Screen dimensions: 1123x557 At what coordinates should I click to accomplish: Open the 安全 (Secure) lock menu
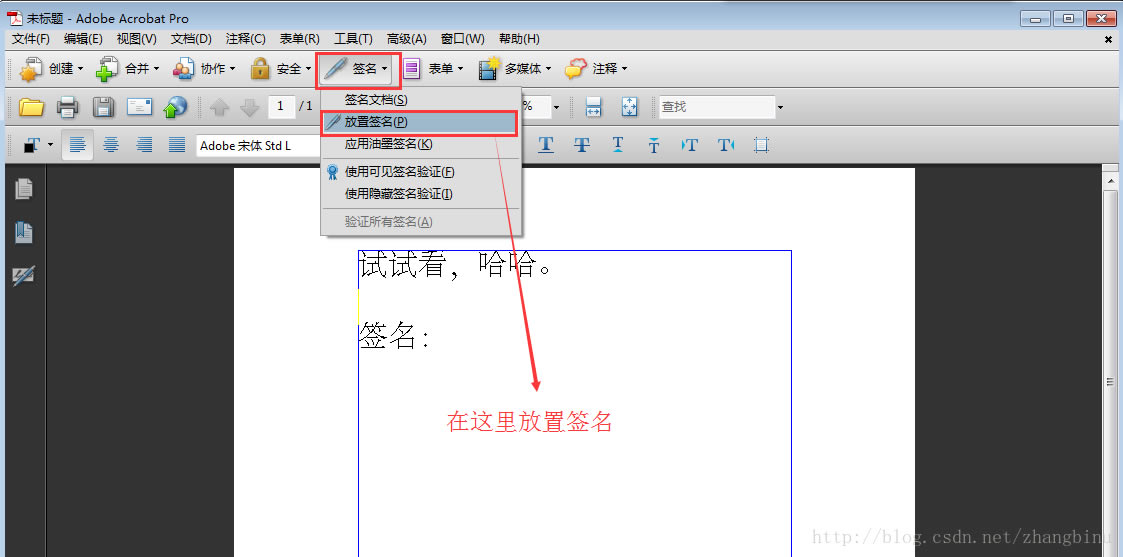click(280, 69)
